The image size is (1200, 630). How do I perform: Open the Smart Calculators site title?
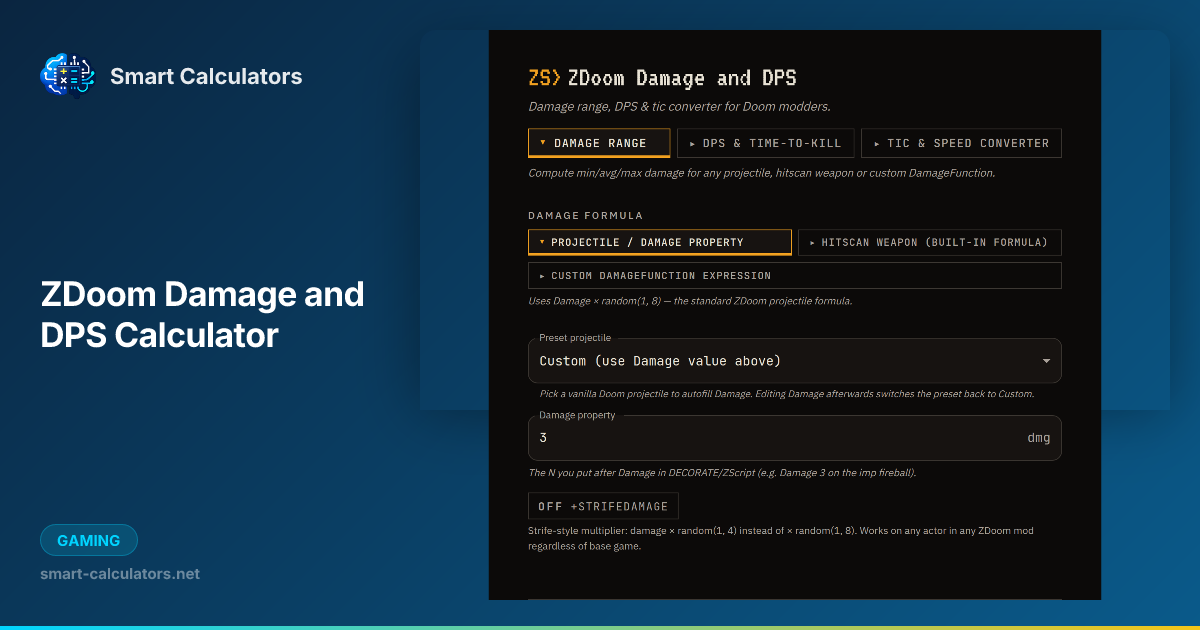click(206, 76)
